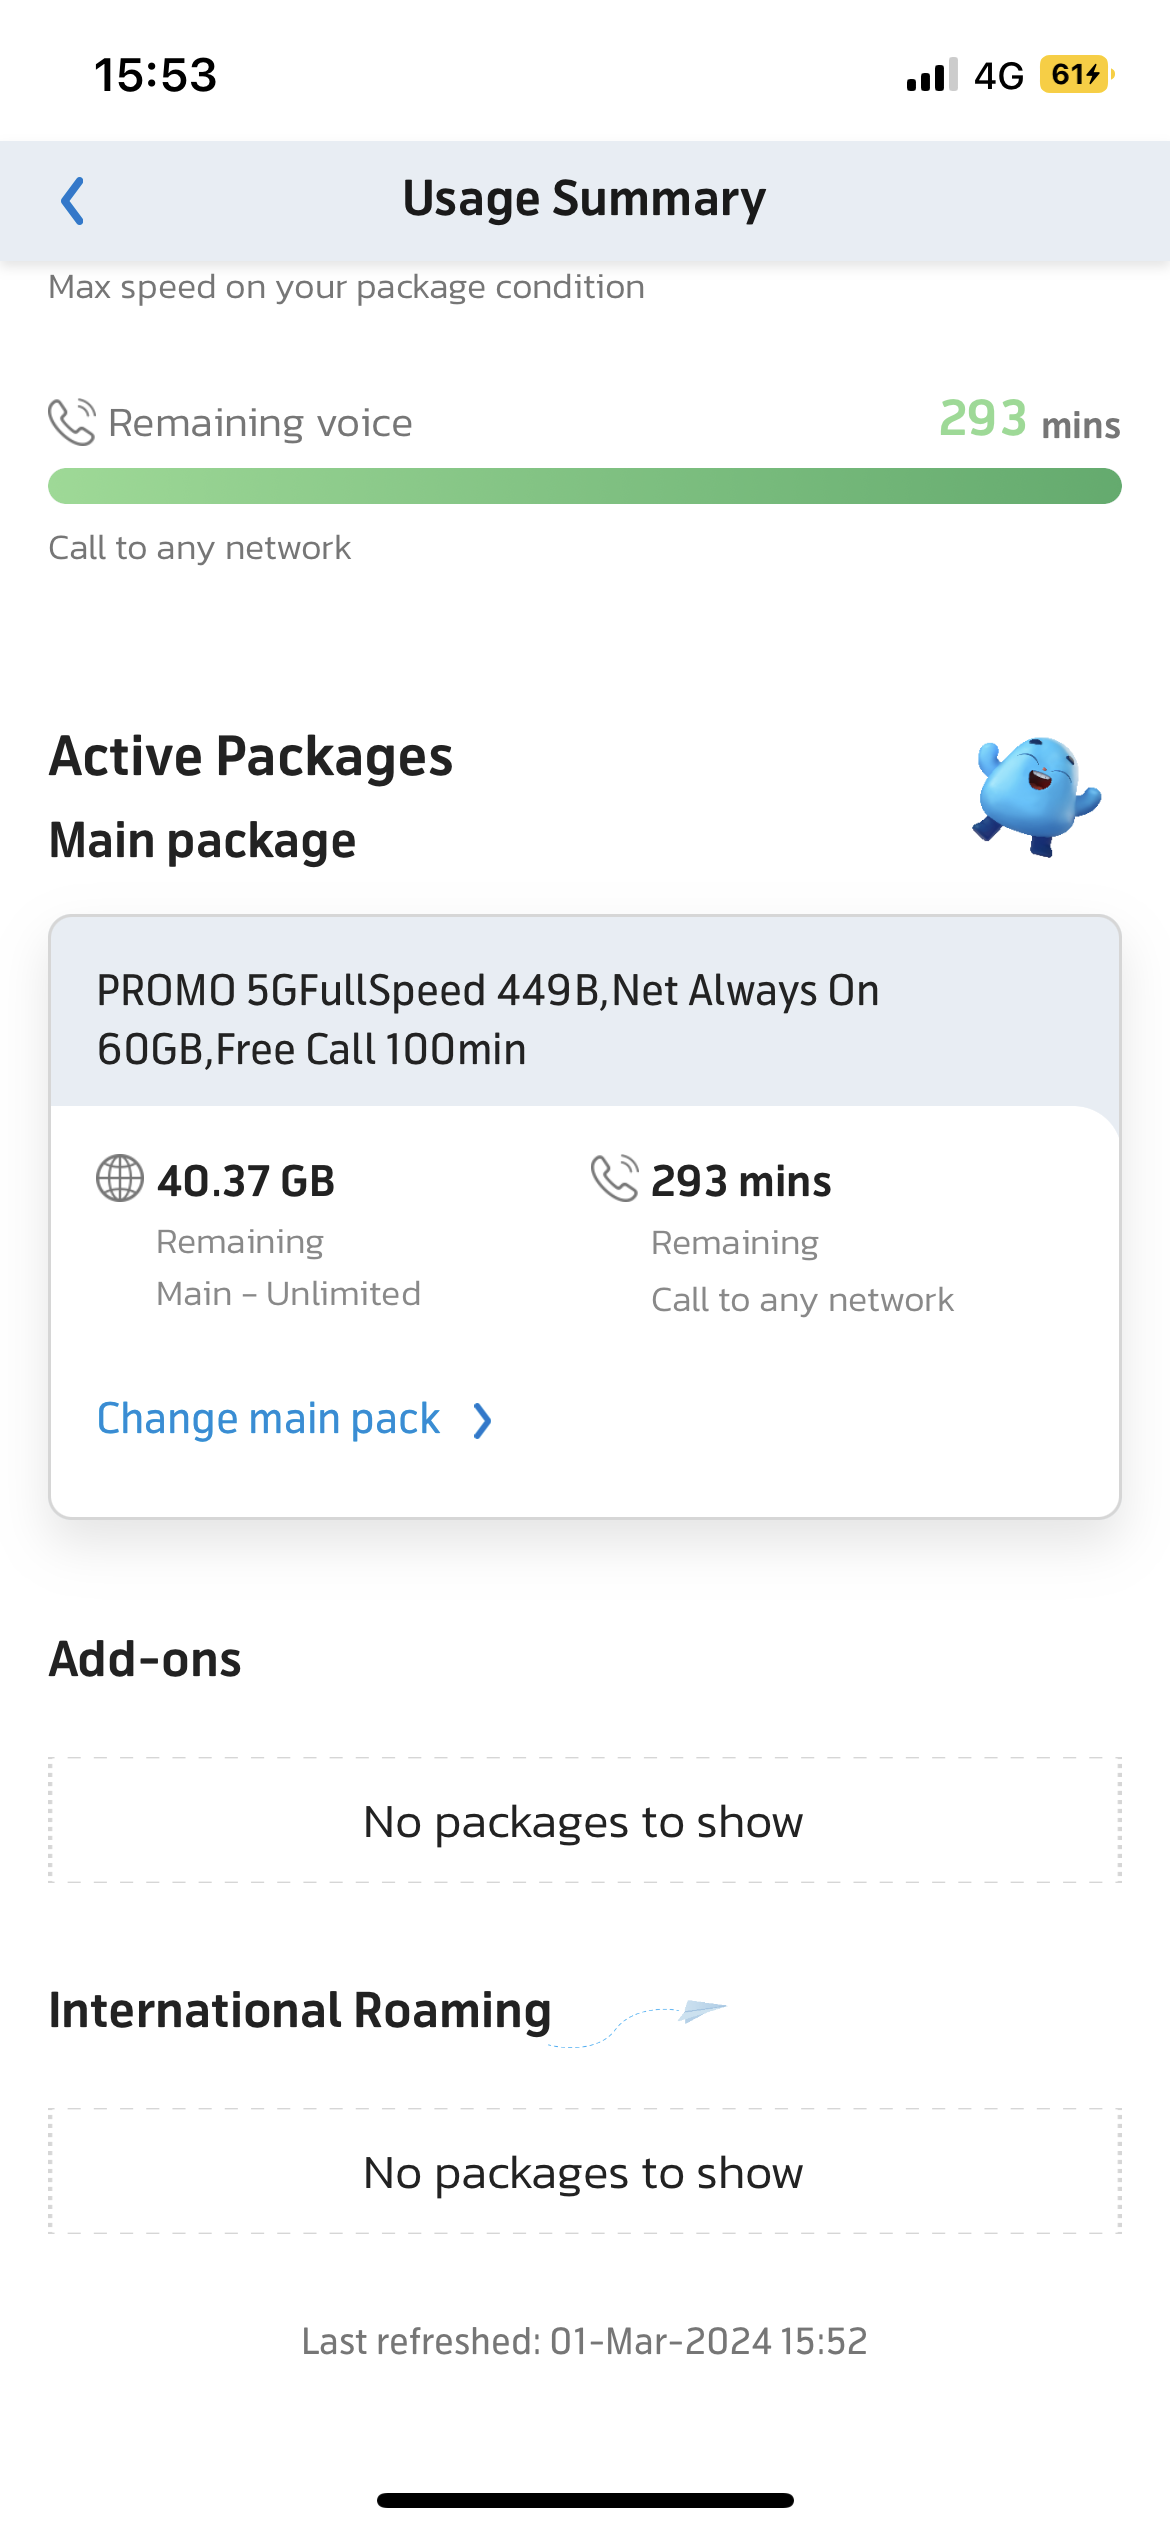Image resolution: width=1170 pixels, height=2532 pixels.
Task: Tap the blue back chevron icon
Action: tap(73, 201)
